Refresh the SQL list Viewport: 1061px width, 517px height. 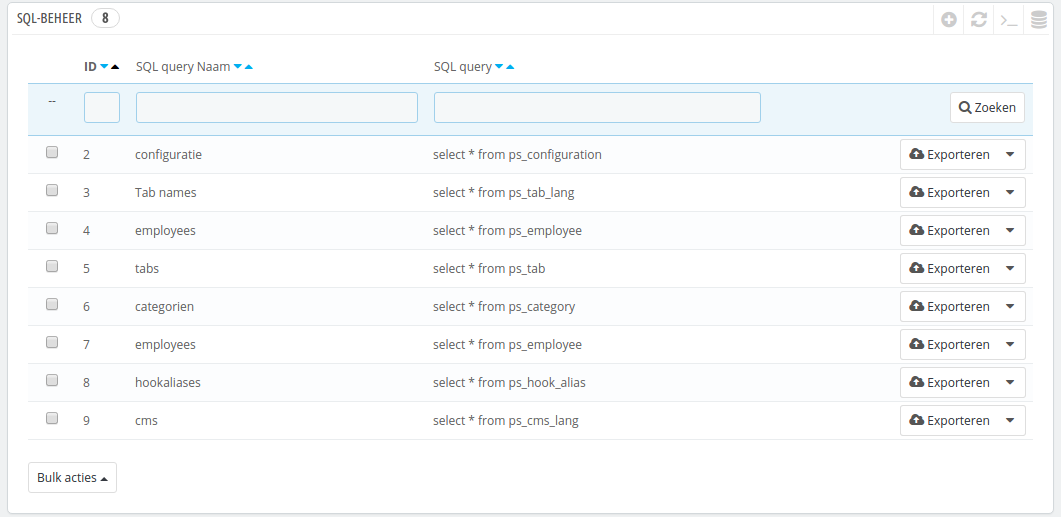tap(978, 20)
